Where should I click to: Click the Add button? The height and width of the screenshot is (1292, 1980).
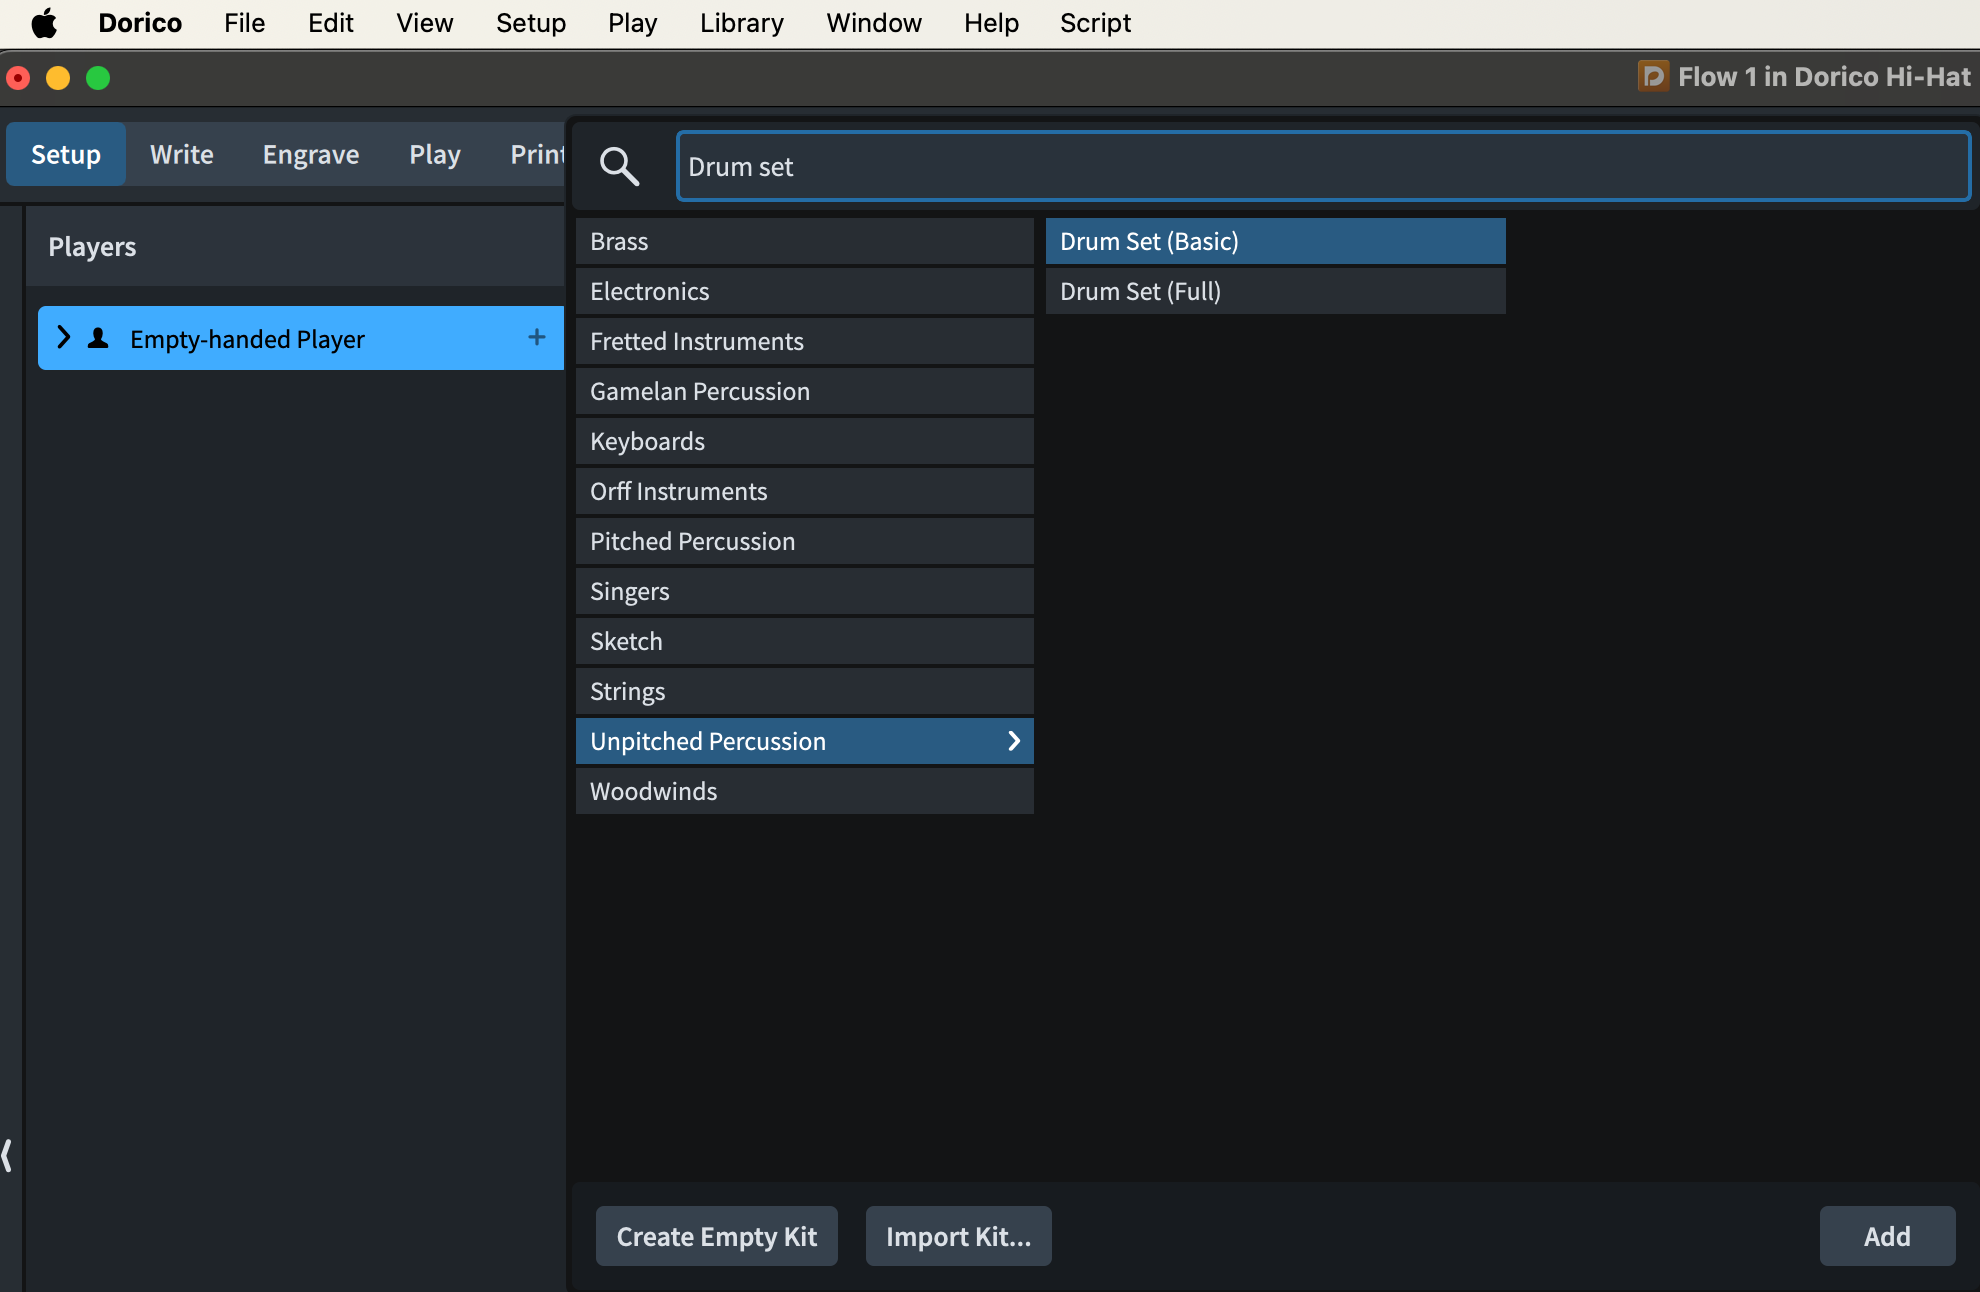point(1886,1236)
